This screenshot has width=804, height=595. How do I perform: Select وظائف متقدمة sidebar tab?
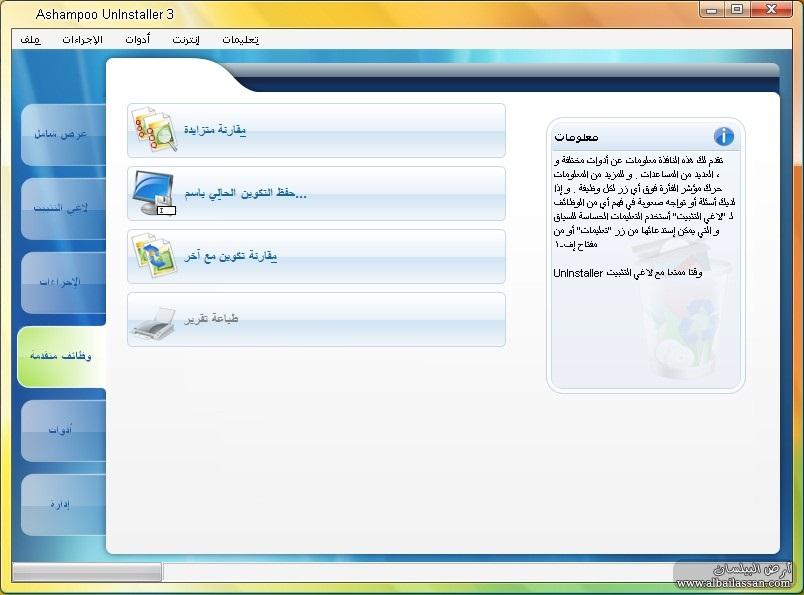tap(62, 356)
